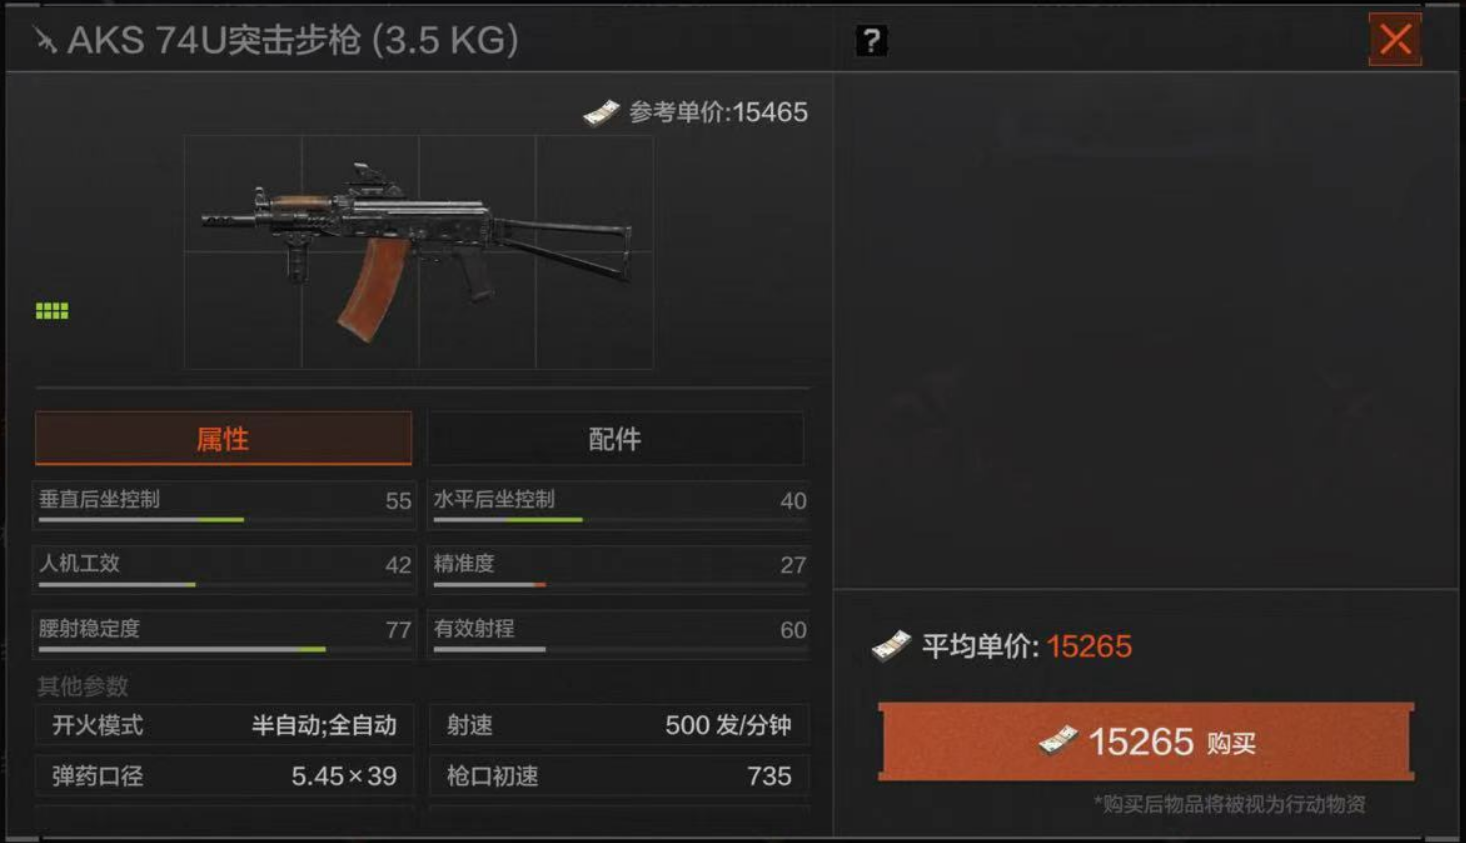Click the 腰射稳定度 hip-fire stability row
This screenshot has width=1466, height=843.
click(224, 633)
